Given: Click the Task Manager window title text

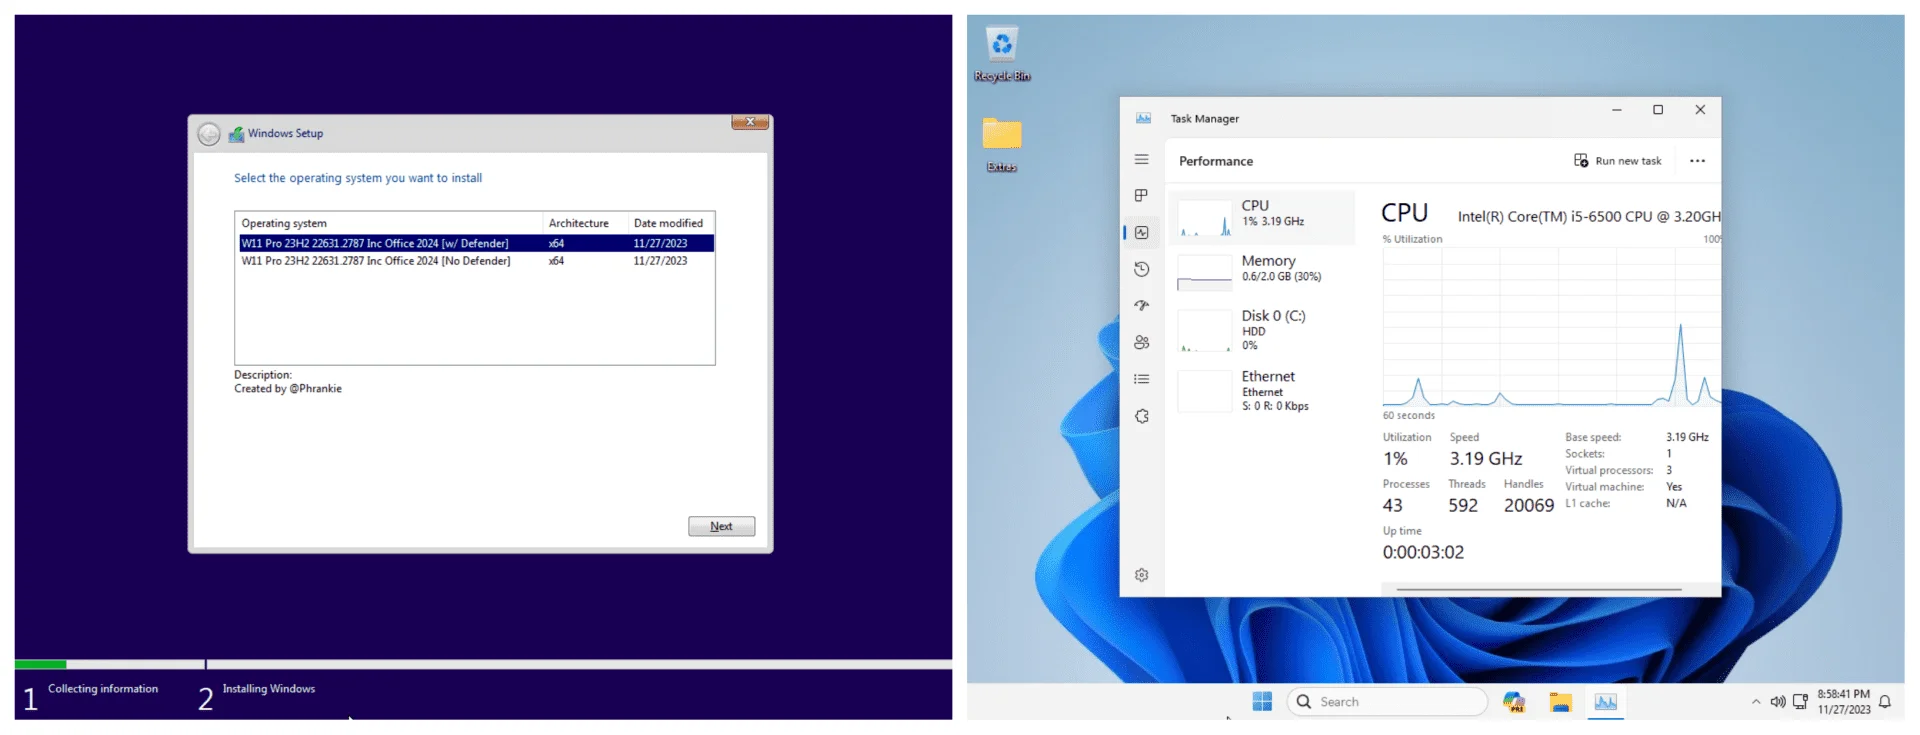Looking at the screenshot, I should [1205, 119].
